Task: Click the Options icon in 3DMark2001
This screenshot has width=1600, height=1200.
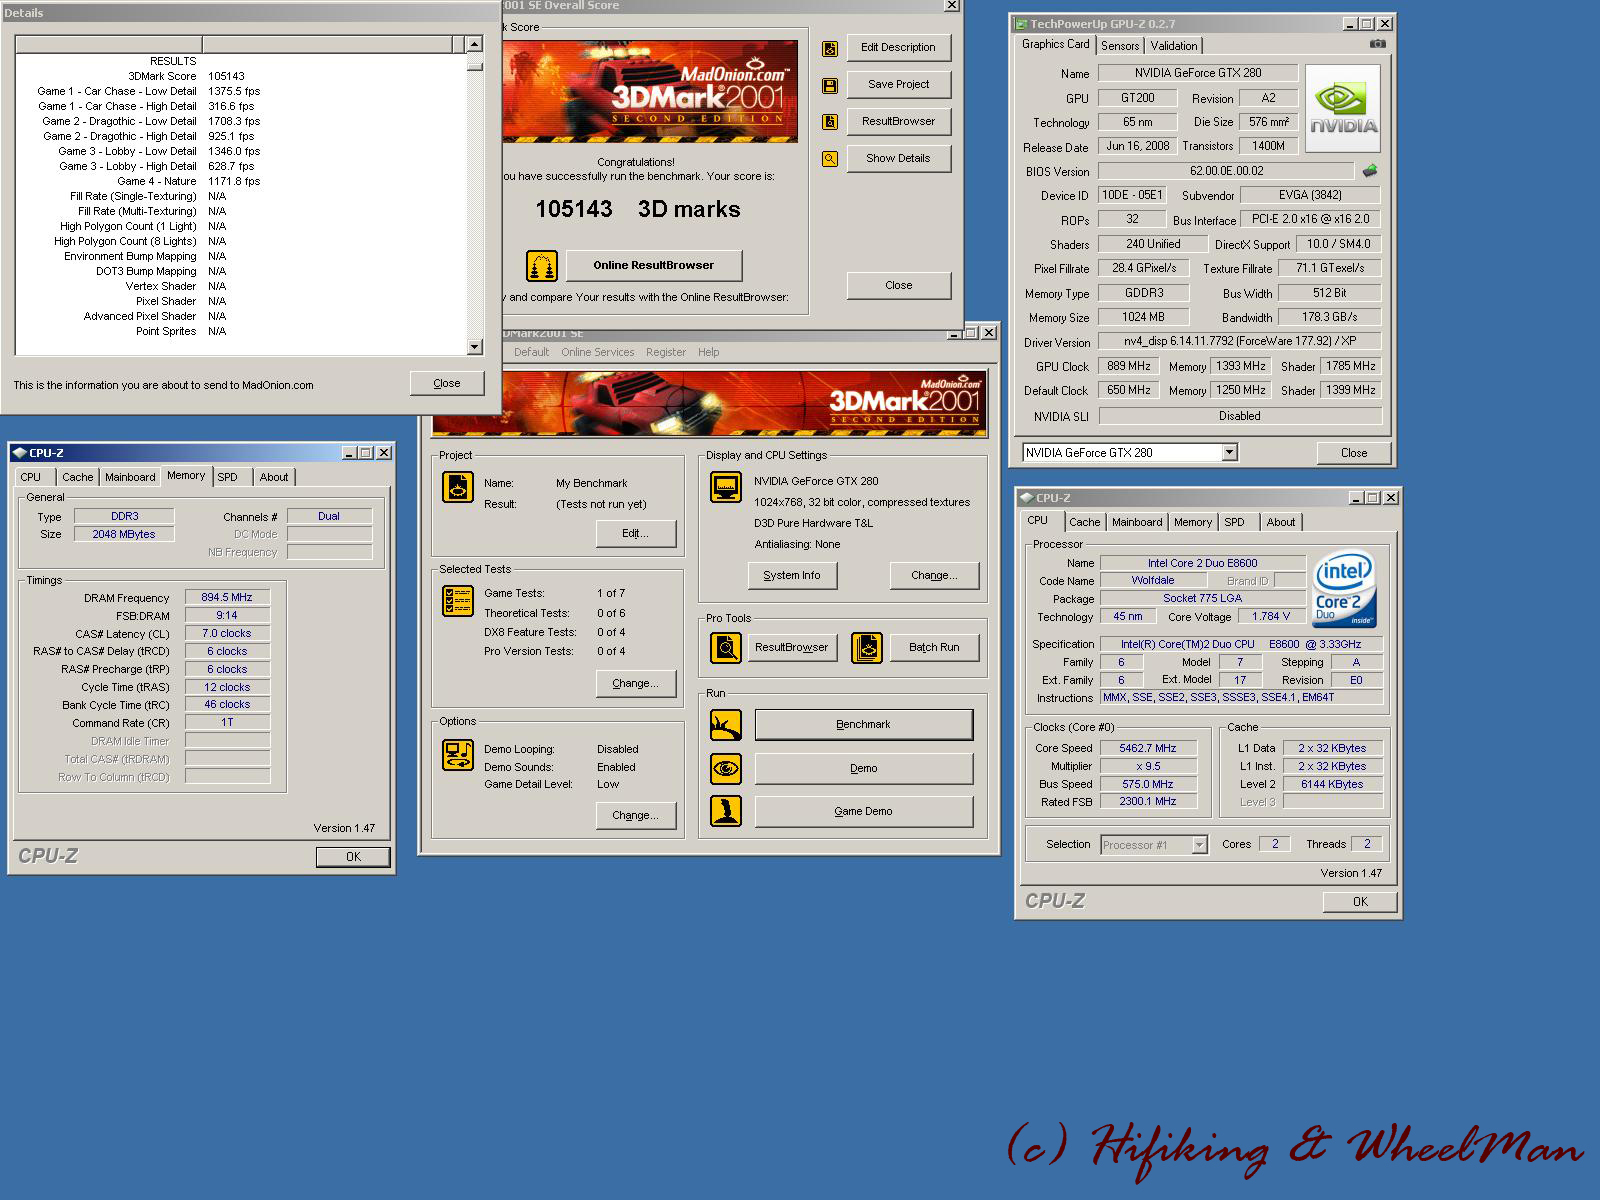Action: [458, 755]
